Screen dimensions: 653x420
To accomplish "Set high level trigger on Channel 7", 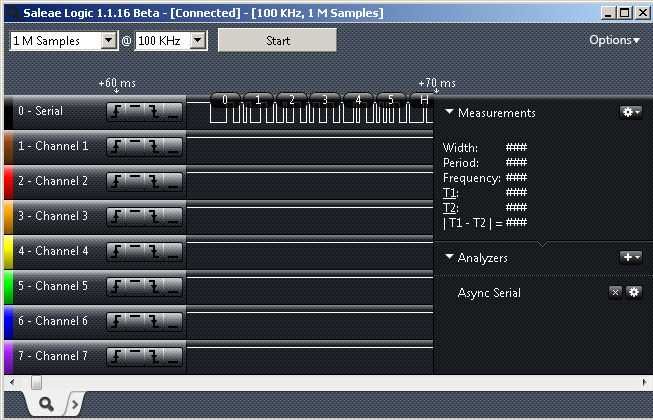I will pyautogui.click(x=135, y=356).
